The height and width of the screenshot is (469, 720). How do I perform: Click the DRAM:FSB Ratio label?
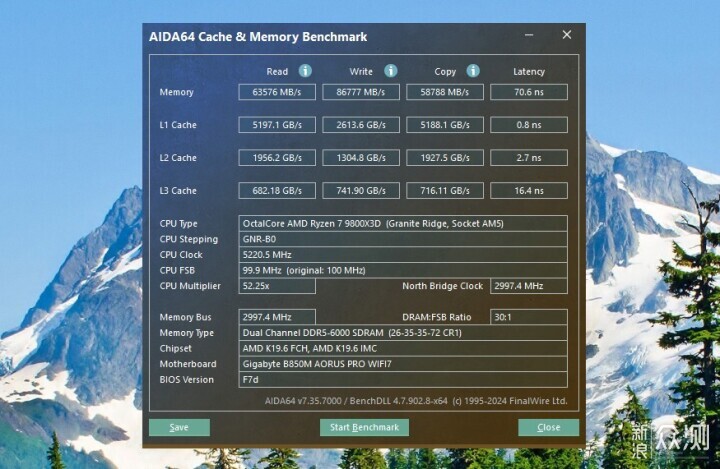[437, 317]
